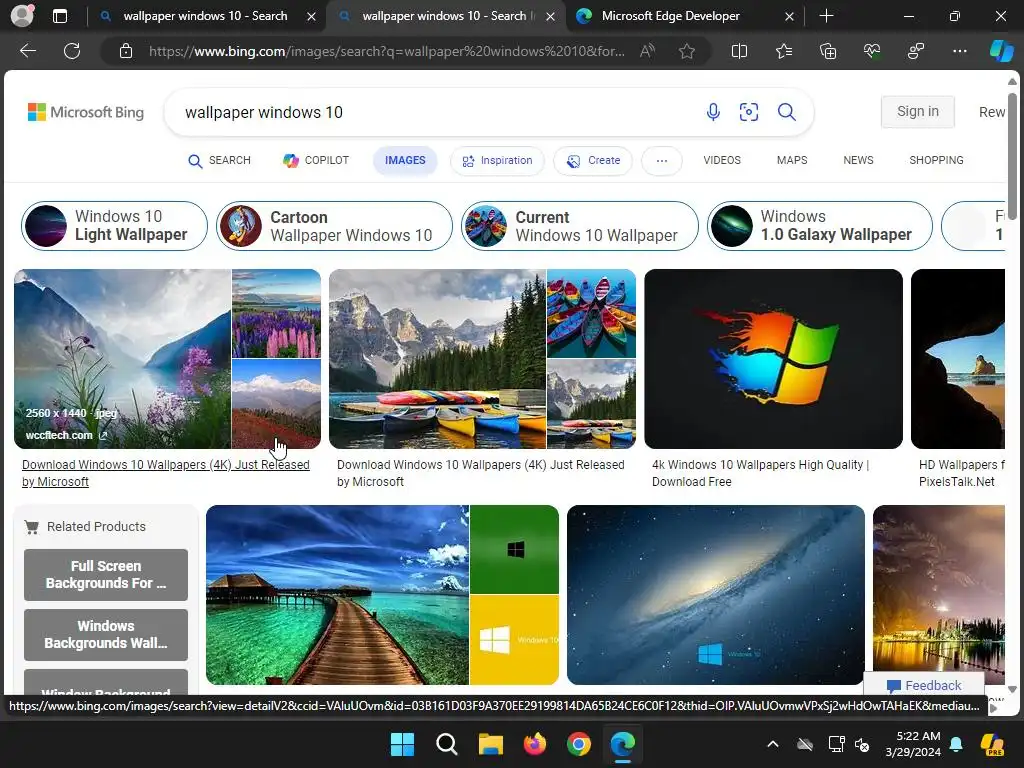The height and width of the screenshot is (768, 1024).
Task: Open a new browser tab with plus
Action: (x=826, y=16)
